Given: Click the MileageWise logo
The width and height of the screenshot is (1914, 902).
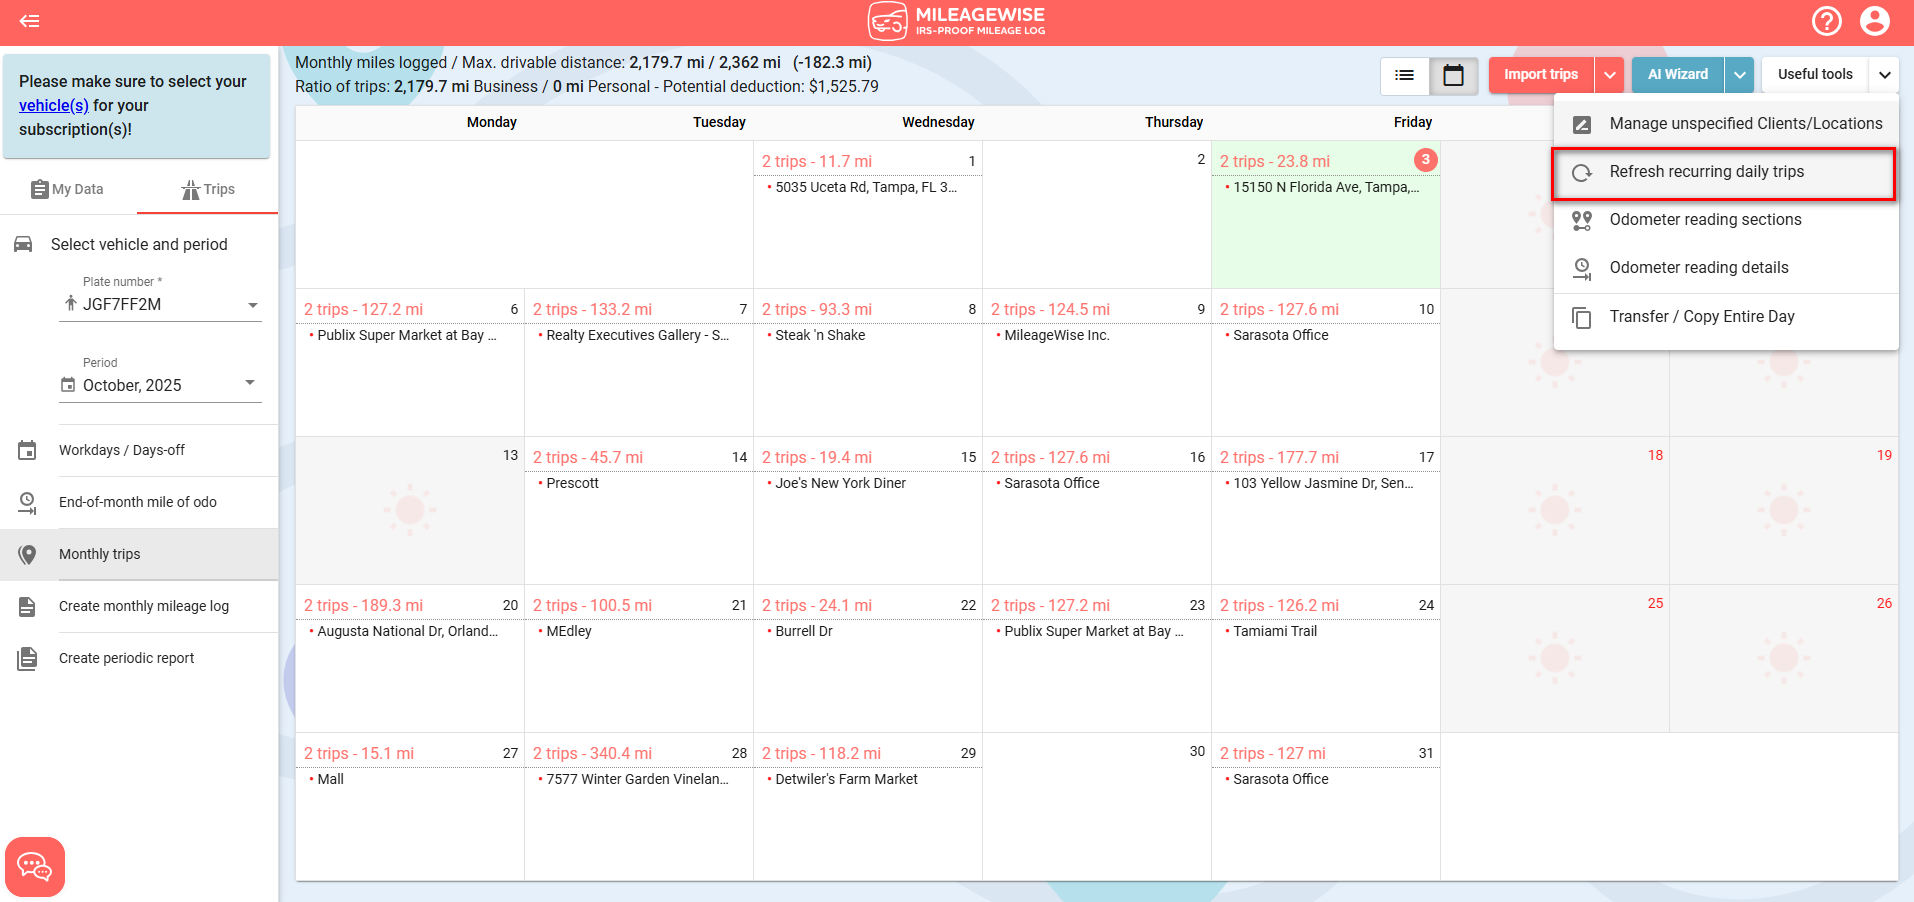Looking at the screenshot, I should pyautogui.click(x=956, y=21).
